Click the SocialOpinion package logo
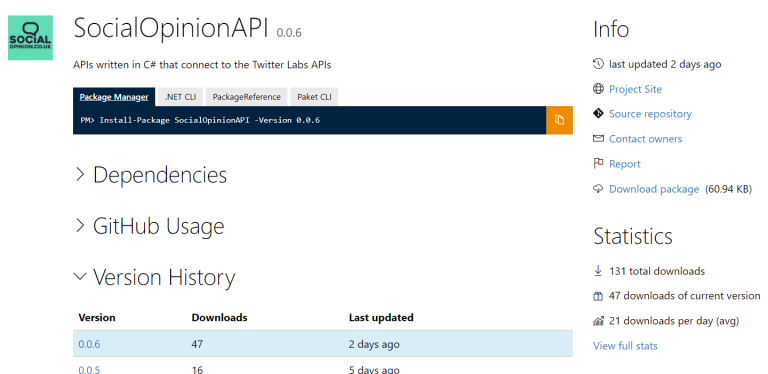 point(30,38)
